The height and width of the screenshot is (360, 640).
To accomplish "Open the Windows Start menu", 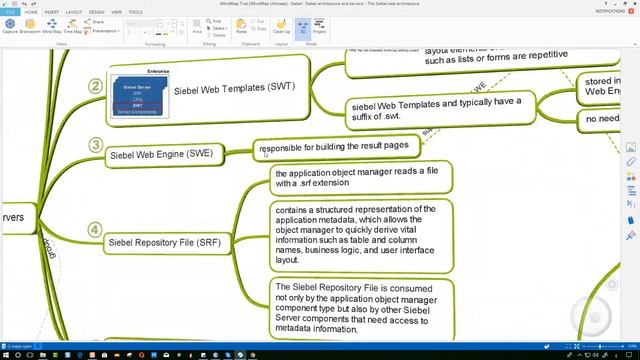I will click(6, 356).
